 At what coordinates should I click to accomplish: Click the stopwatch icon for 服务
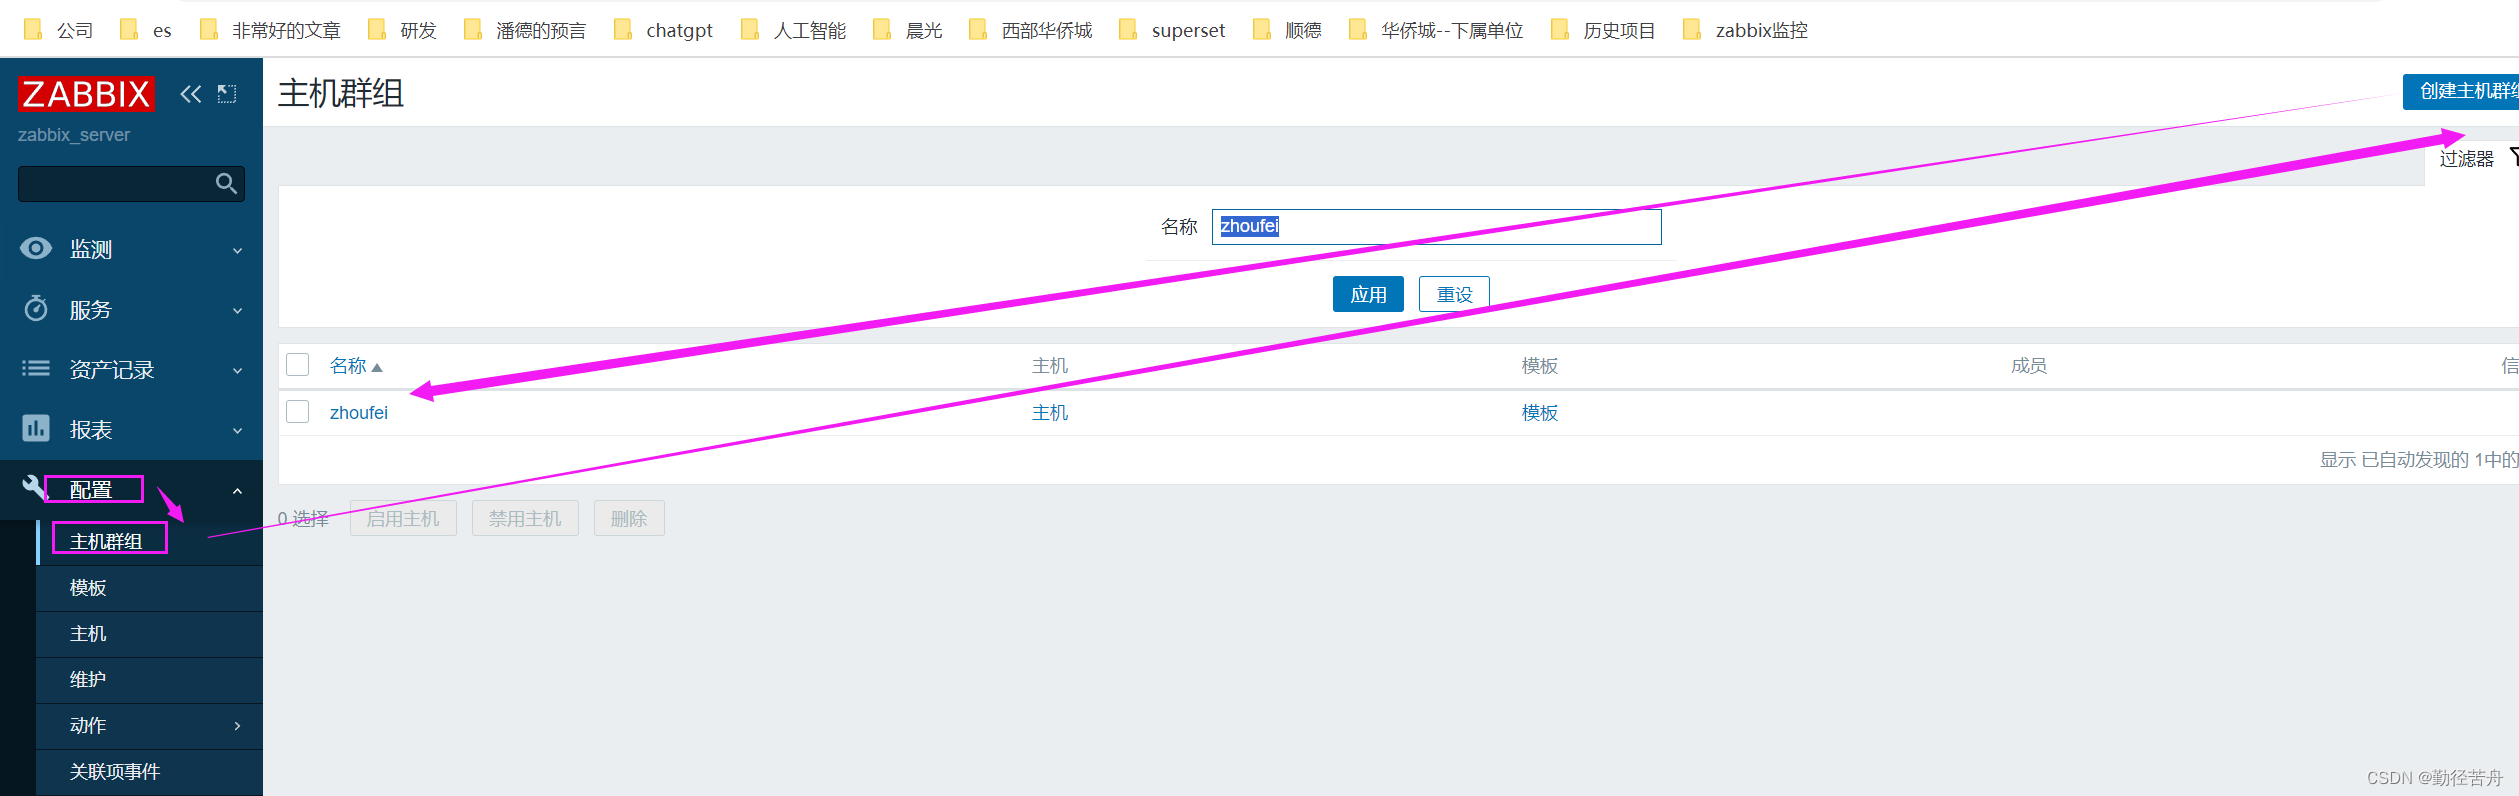click(36, 308)
